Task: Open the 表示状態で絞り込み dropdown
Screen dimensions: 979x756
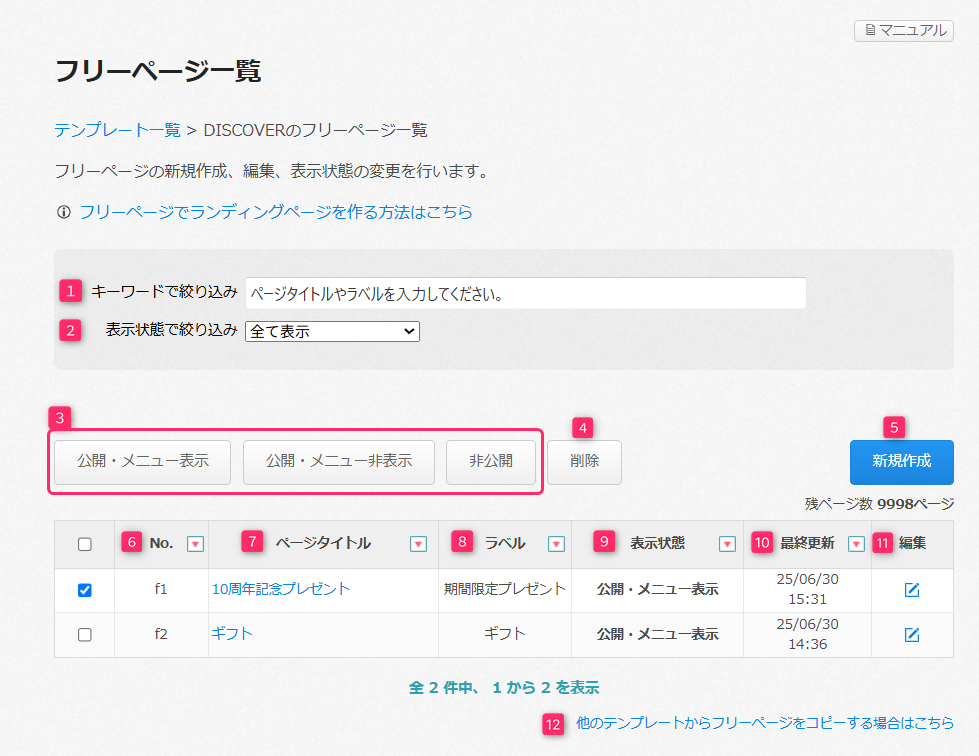Action: (x=332, y=331)
